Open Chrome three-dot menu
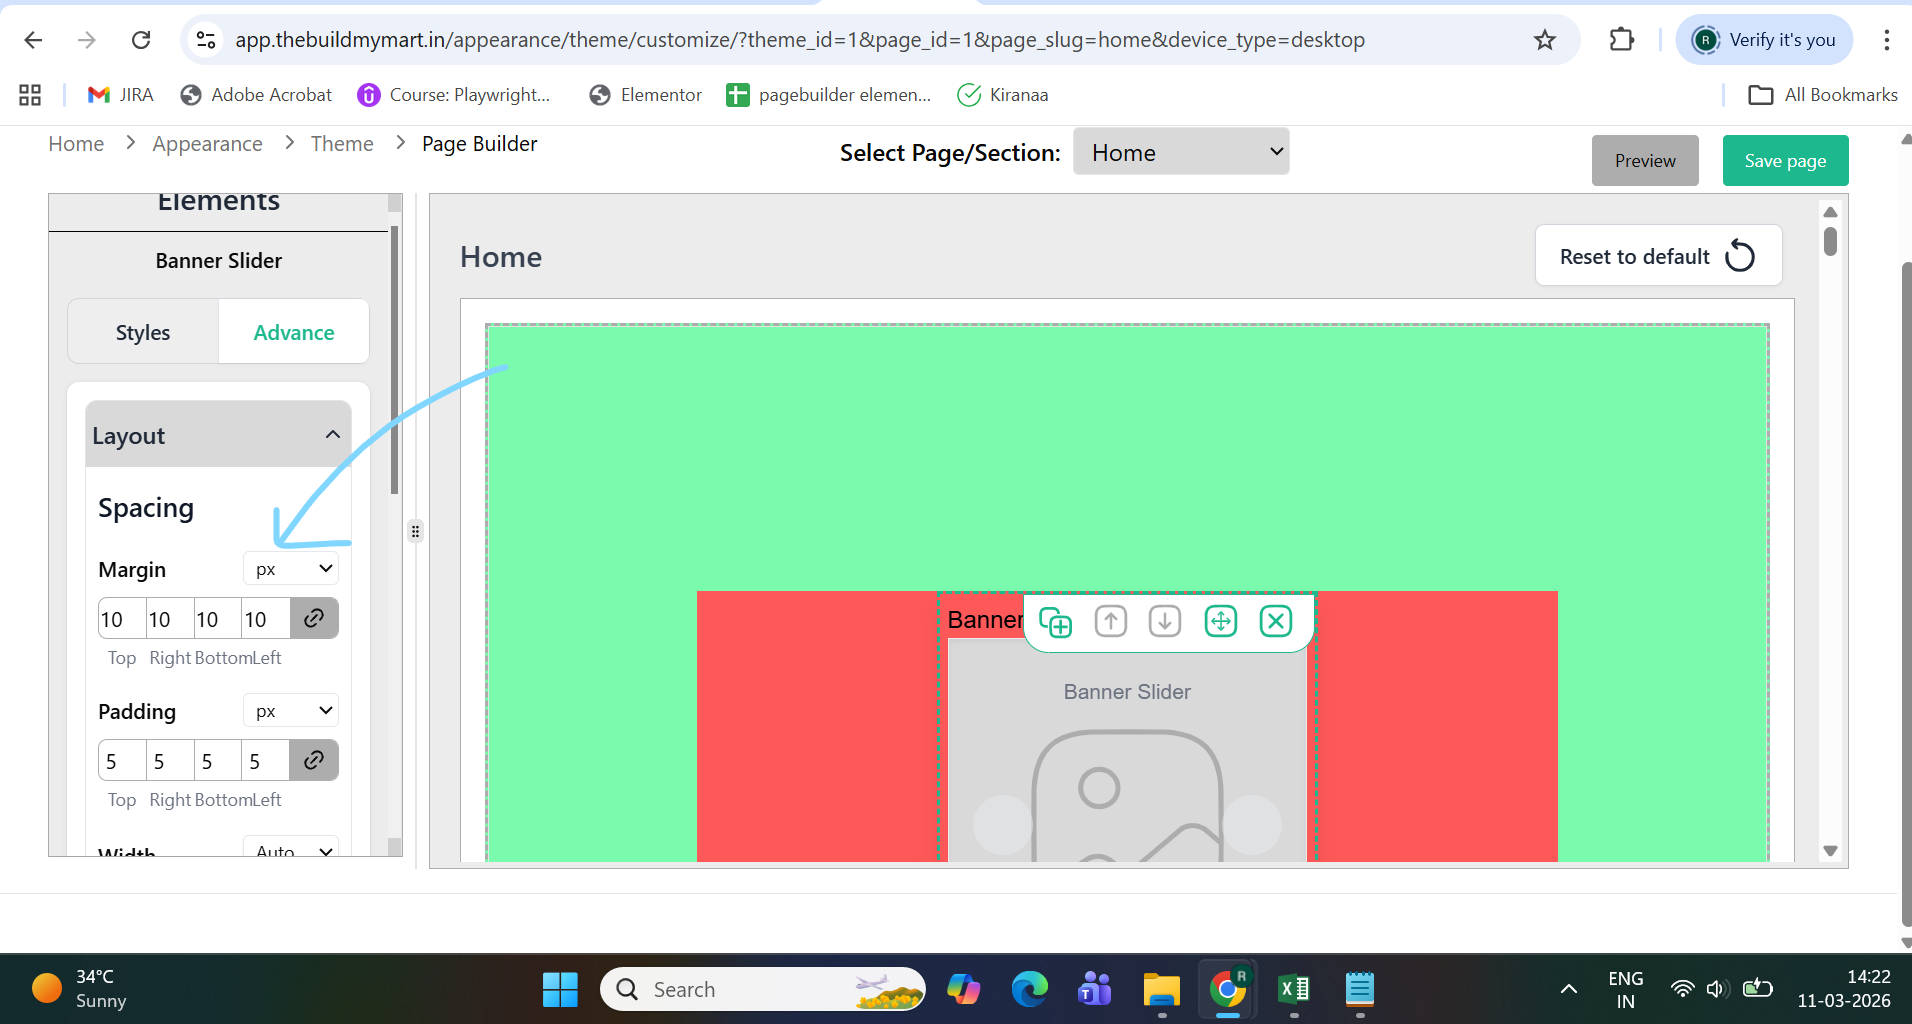 coord(1886,40)
